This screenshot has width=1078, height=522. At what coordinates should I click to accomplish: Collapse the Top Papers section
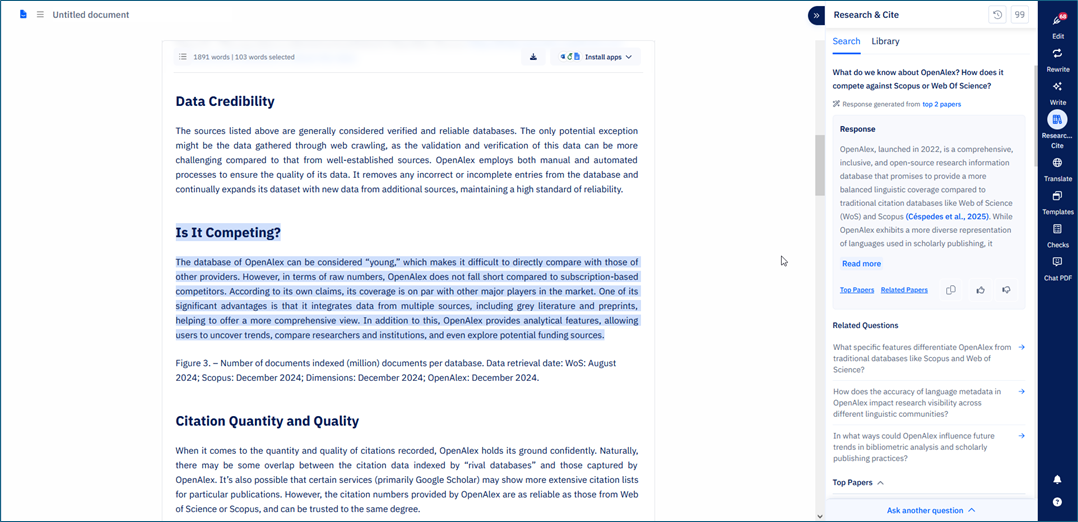click(858, 483)
